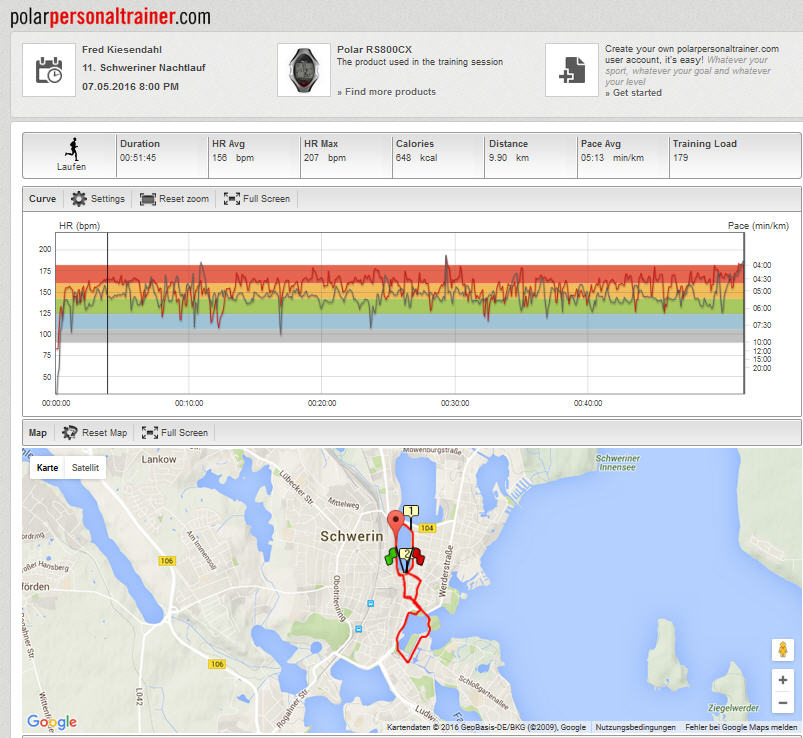Open Nutzungsbedingungen map terms link
803x738 pixels.
point(636,727)
